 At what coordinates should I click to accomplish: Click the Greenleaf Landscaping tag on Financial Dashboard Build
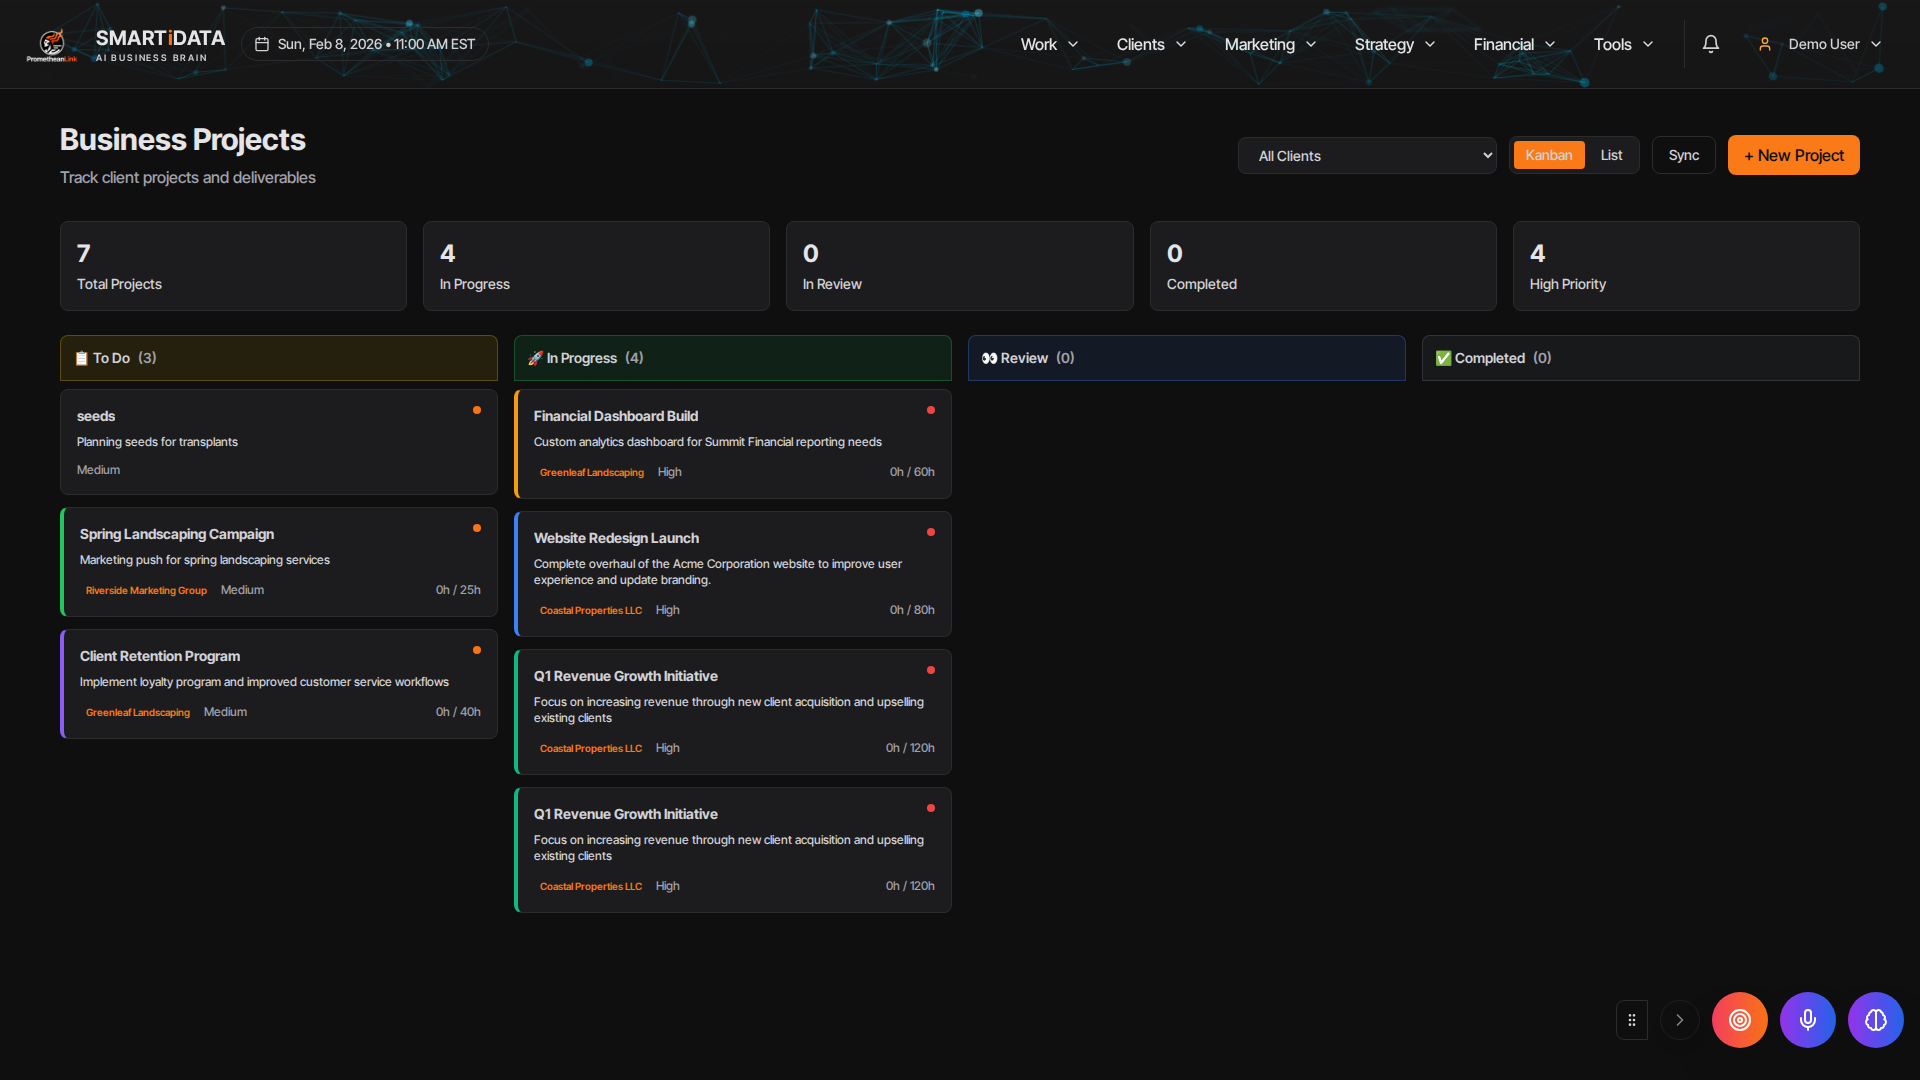pyautogui.click(x=592, y=472)
